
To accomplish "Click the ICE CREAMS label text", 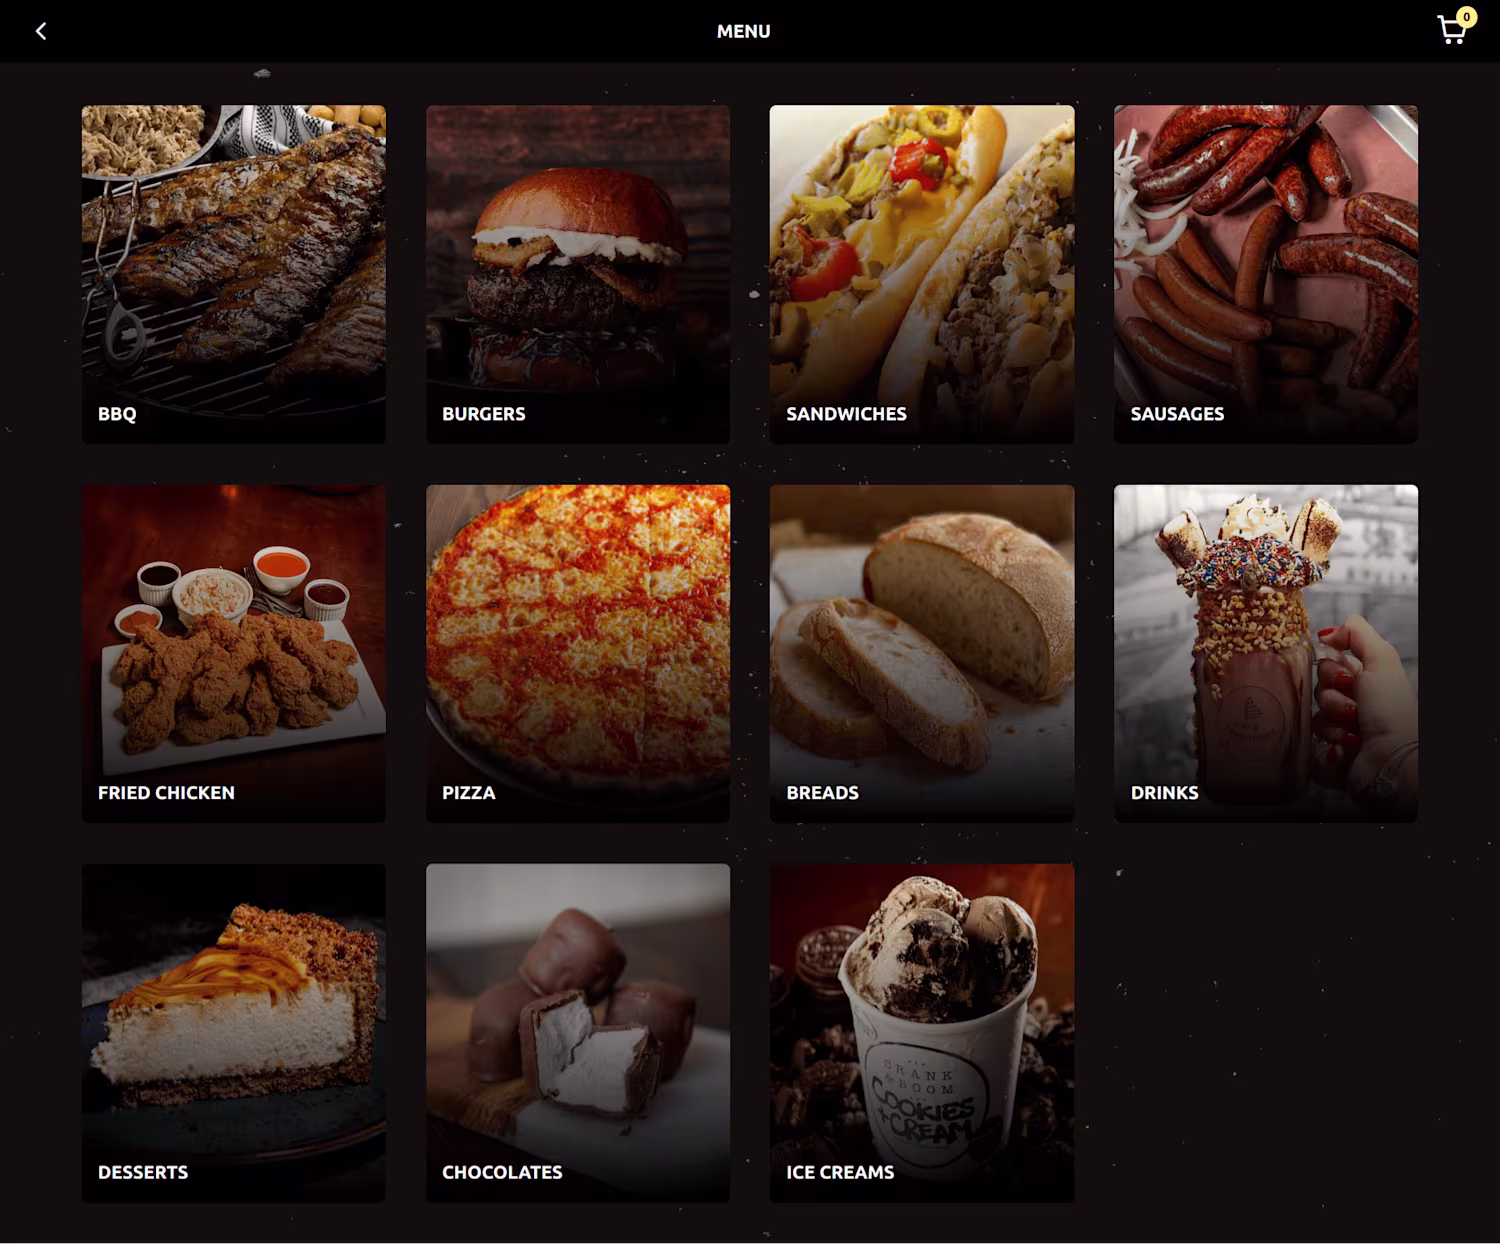I will 840,1172.
